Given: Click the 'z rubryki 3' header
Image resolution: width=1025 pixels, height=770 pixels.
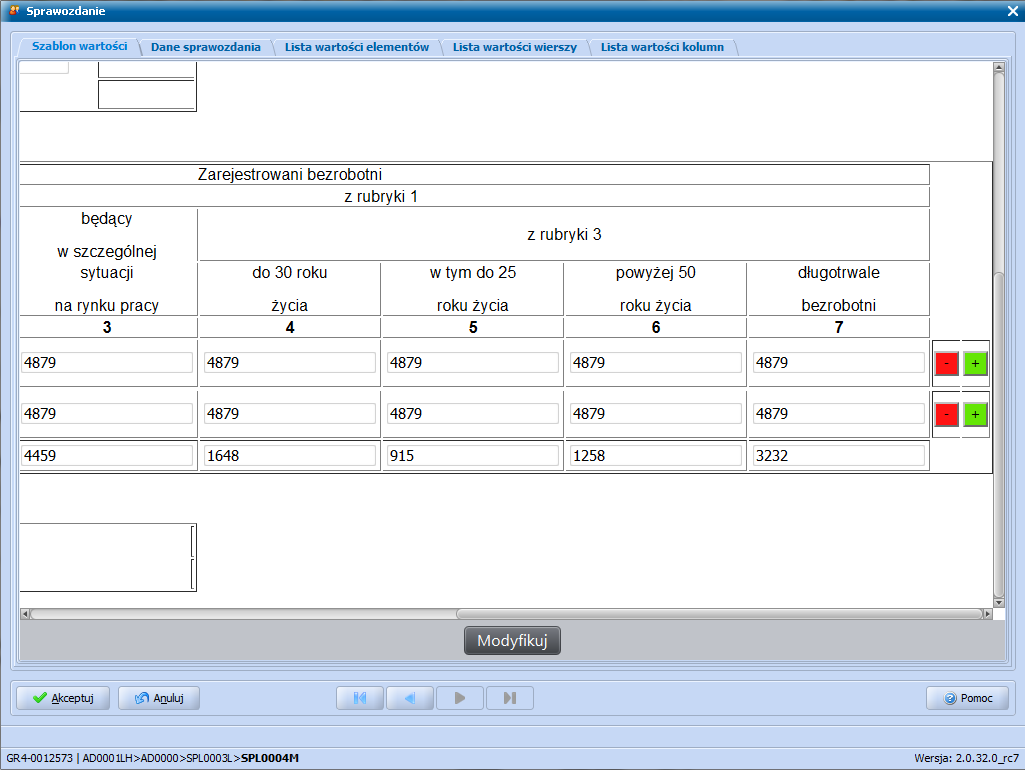Looking at the screenshot, I should tap(564, 235).
